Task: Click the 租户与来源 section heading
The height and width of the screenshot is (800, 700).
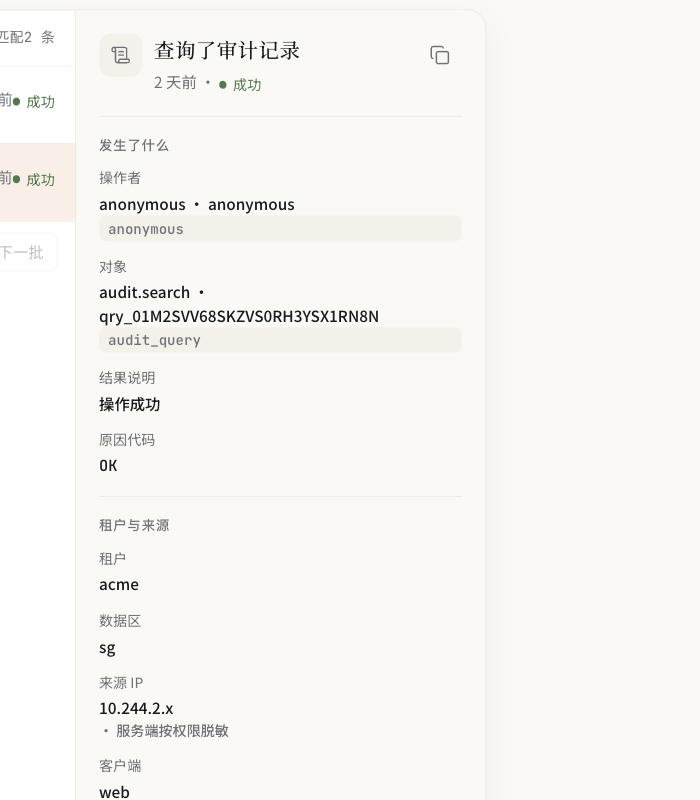Action: 134,525
